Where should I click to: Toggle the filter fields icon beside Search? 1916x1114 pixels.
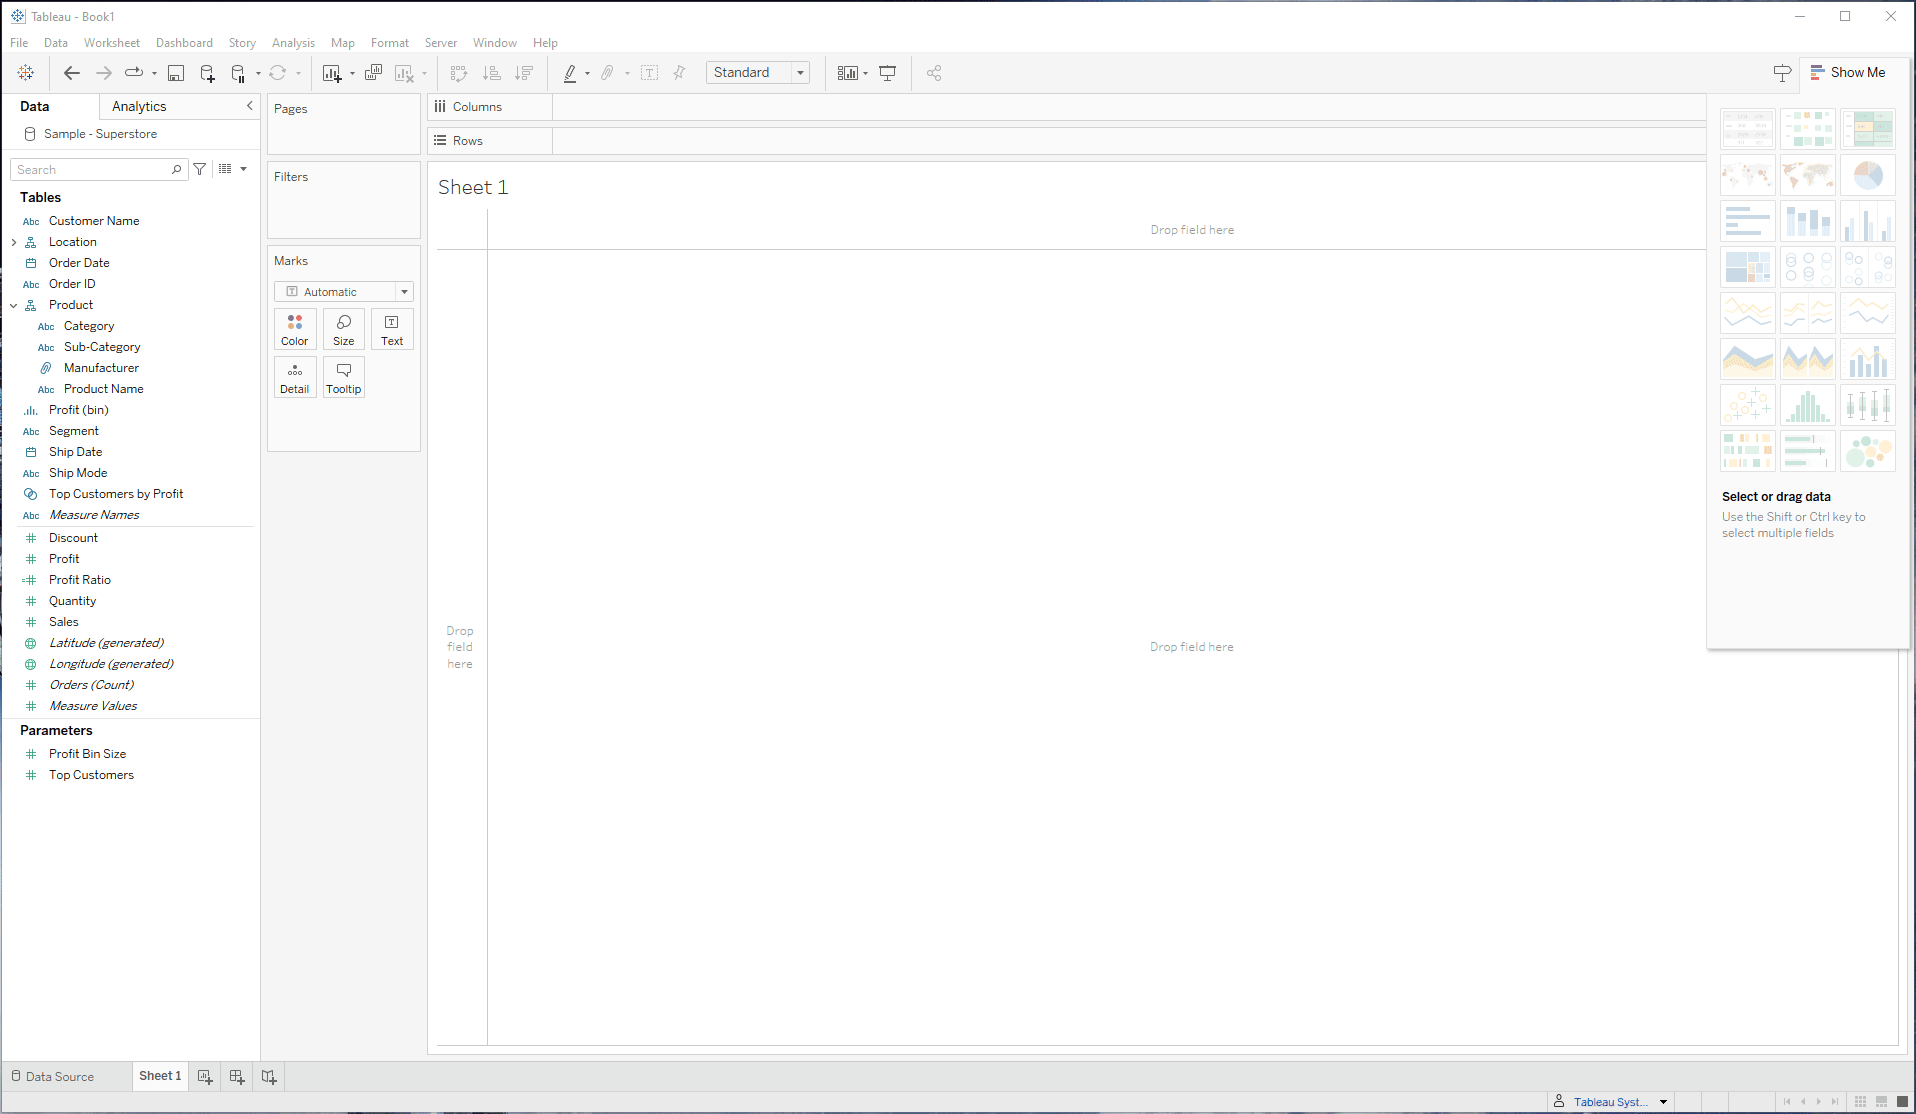pos(200,170)
